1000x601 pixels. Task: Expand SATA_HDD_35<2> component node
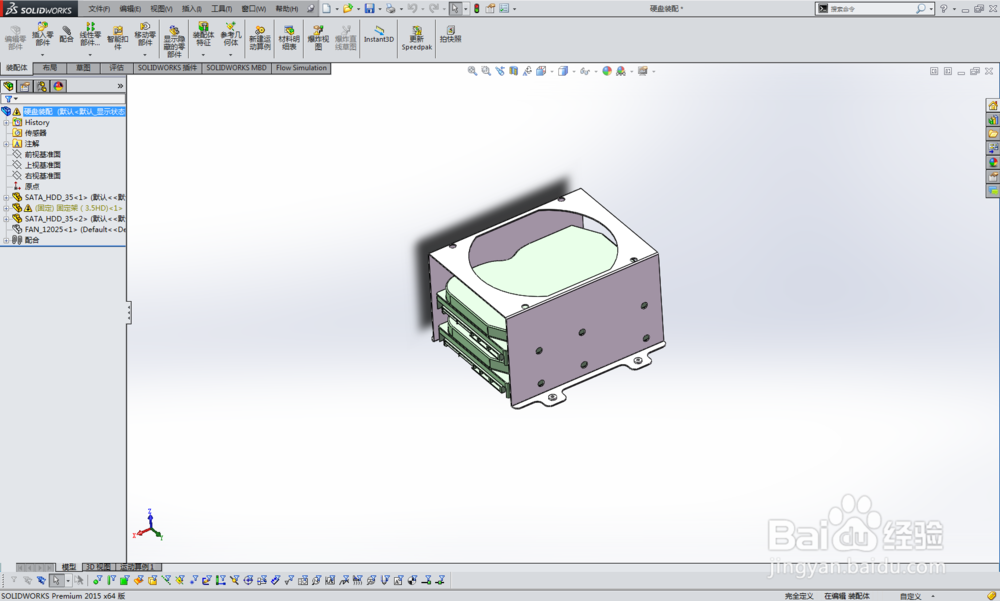6,219
